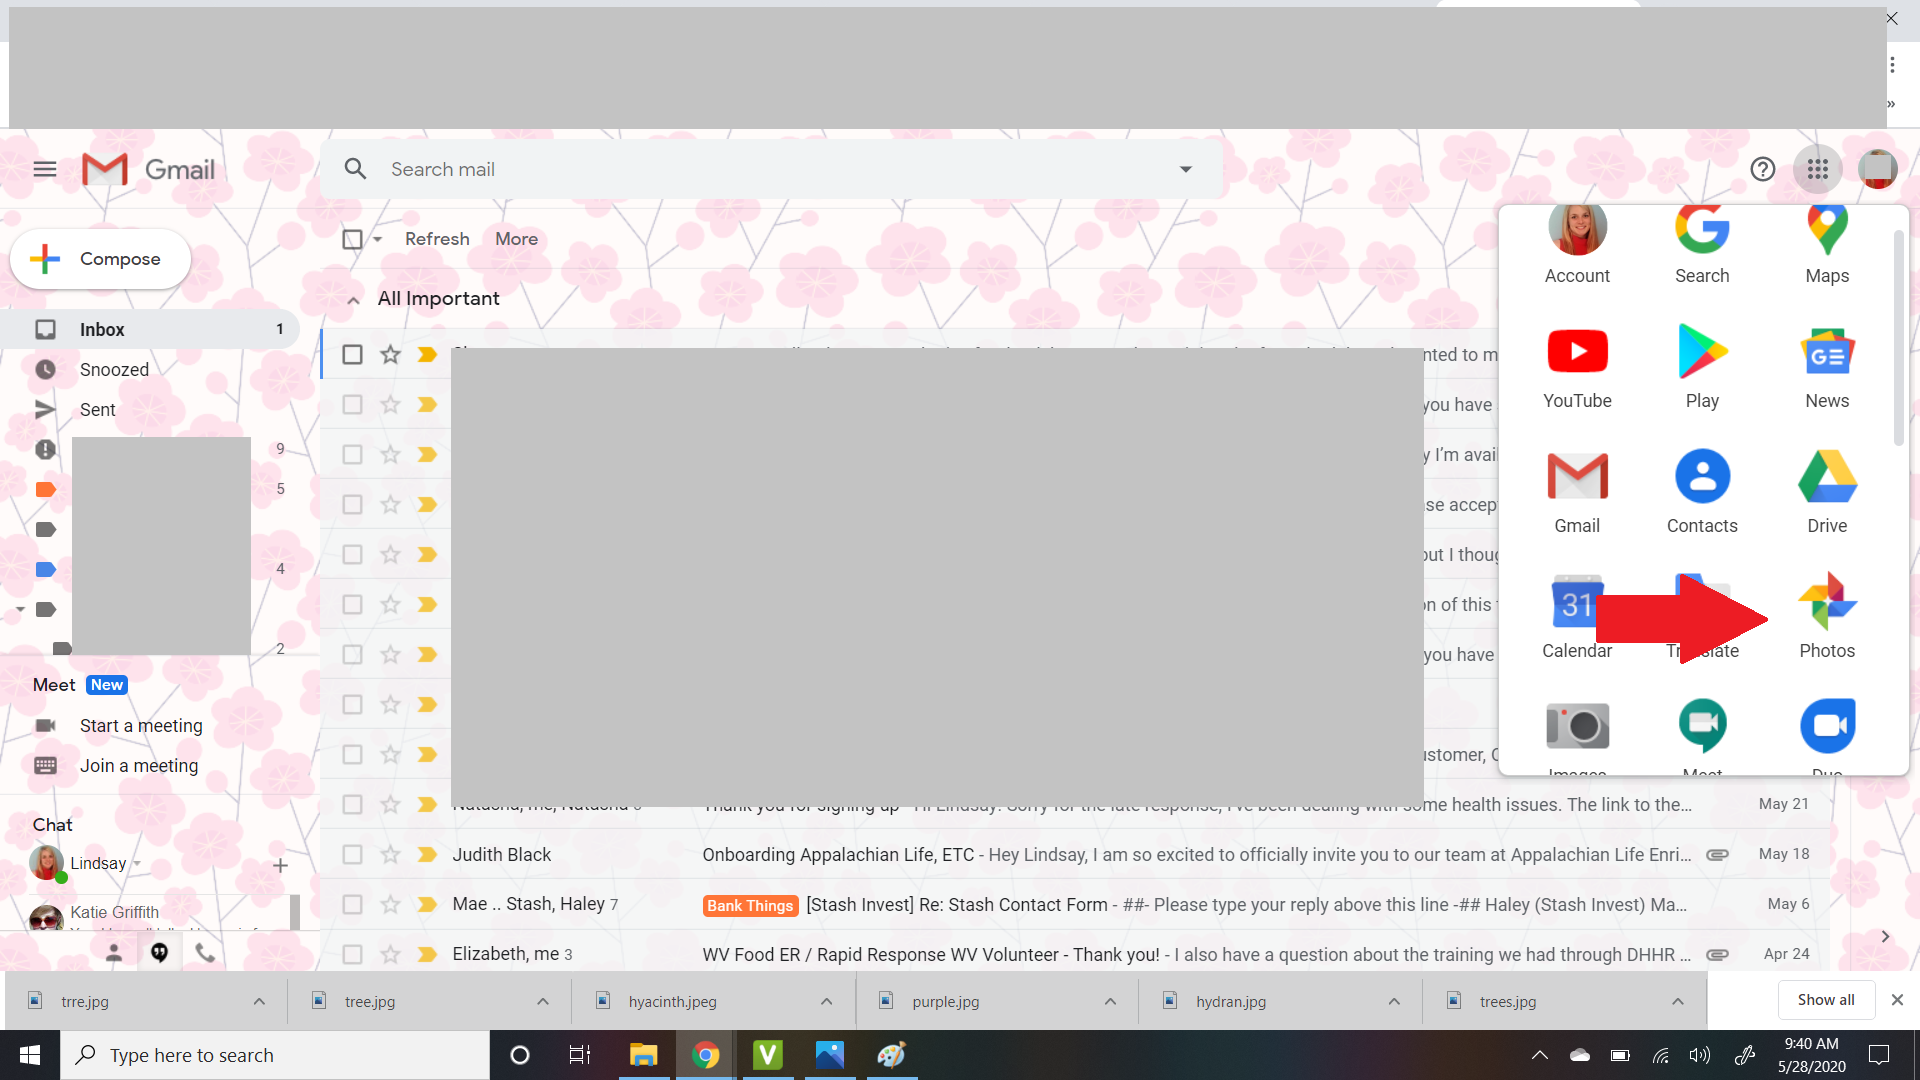Click Refresh inbox button
This screenshot has height=1080, width=1920.
pos(438,239)
